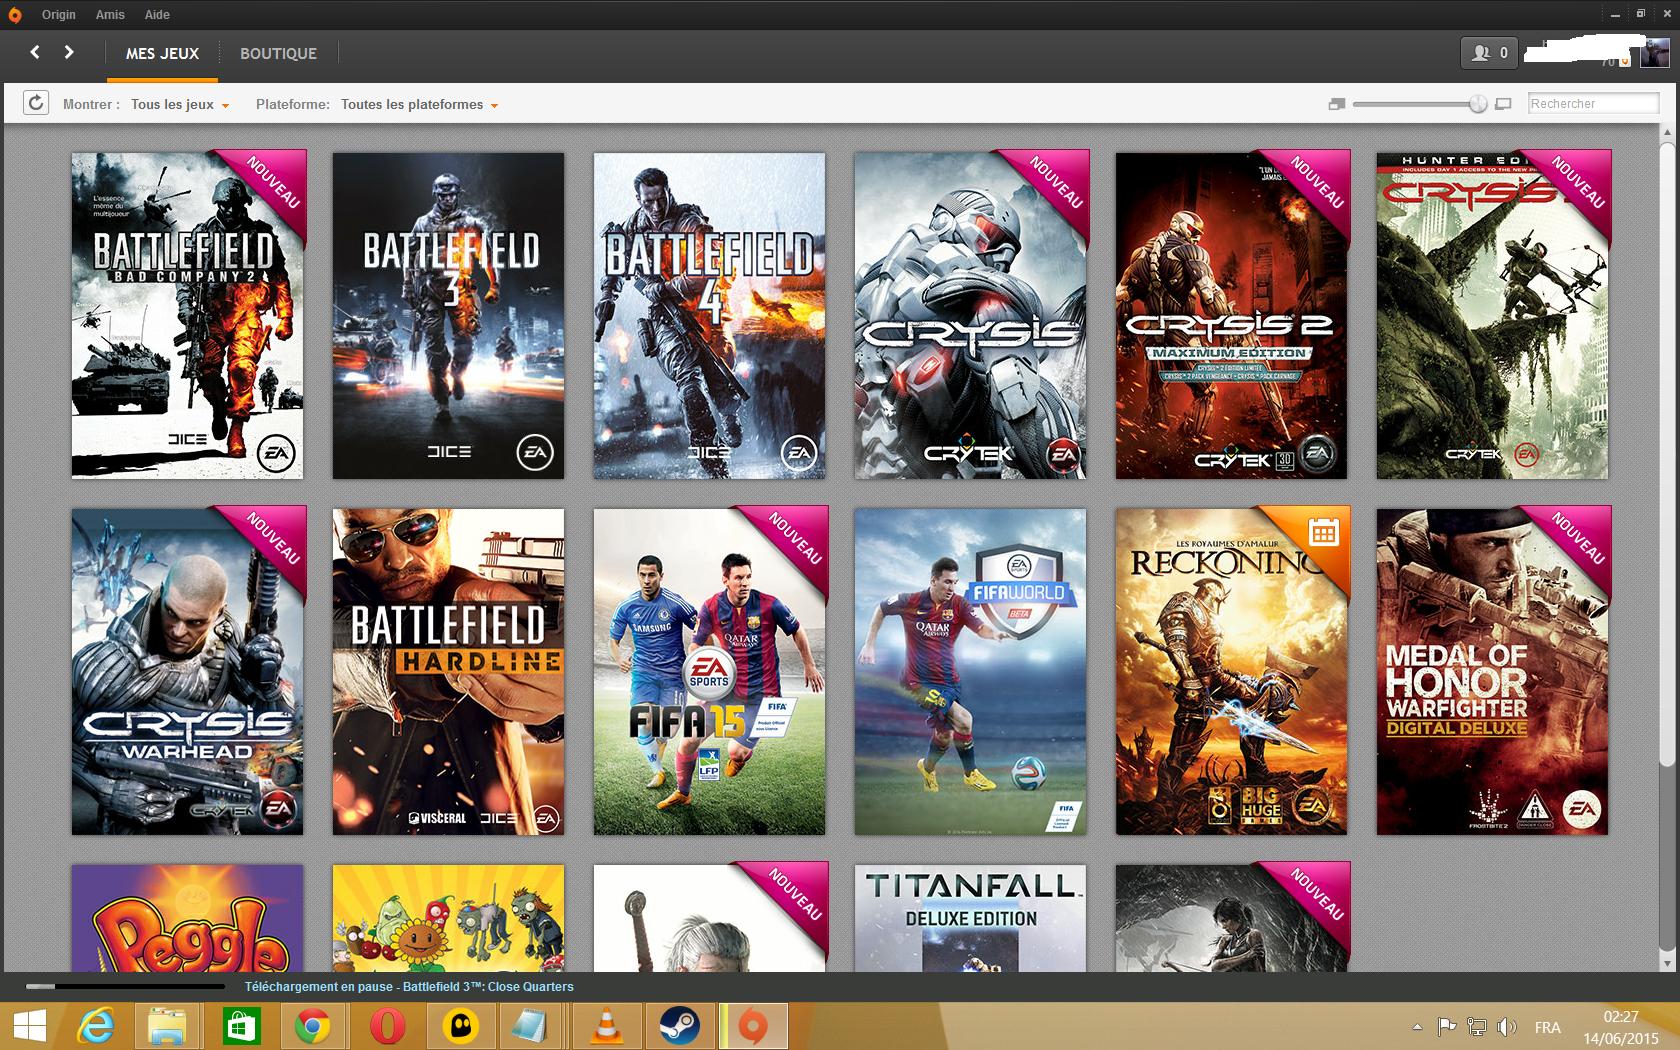Select the Peggle game cover

[x=188, y=918]
